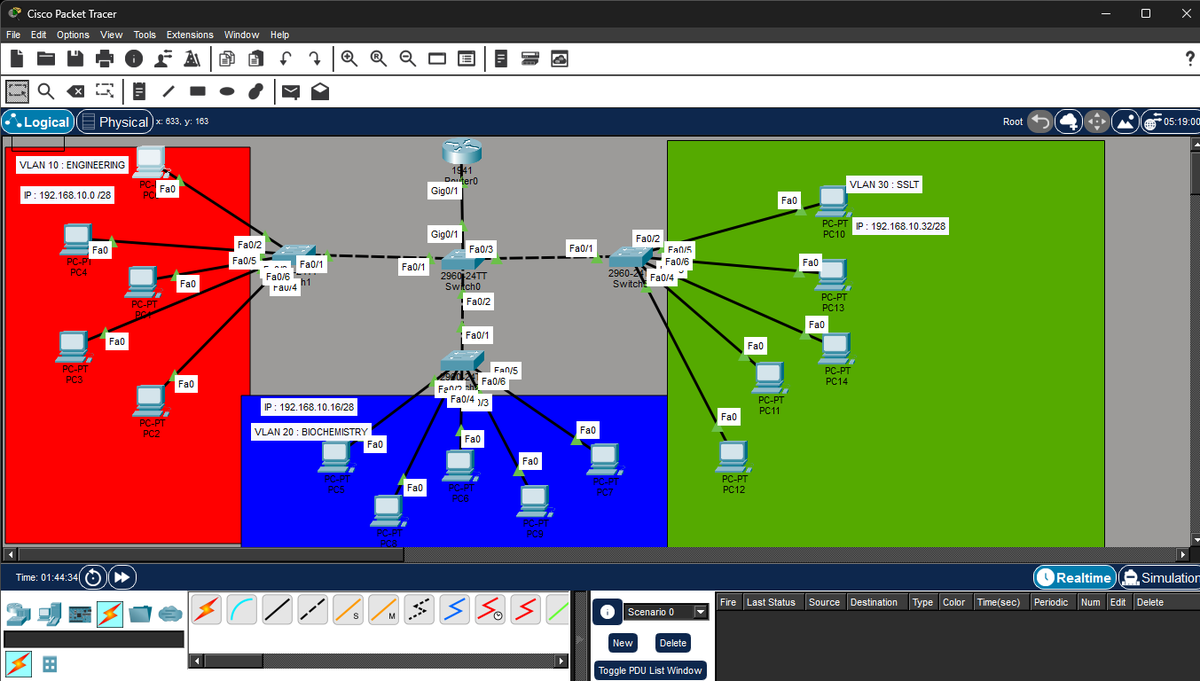This screenshot has height=681, width=1200.
Task: Choose the Draw Freeform tool
Action: coord(255,92)
